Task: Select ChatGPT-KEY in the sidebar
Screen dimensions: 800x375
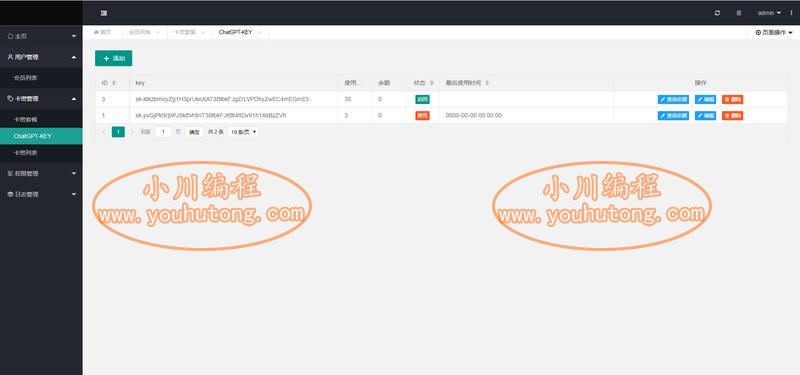Action: [x=41, y=136]
